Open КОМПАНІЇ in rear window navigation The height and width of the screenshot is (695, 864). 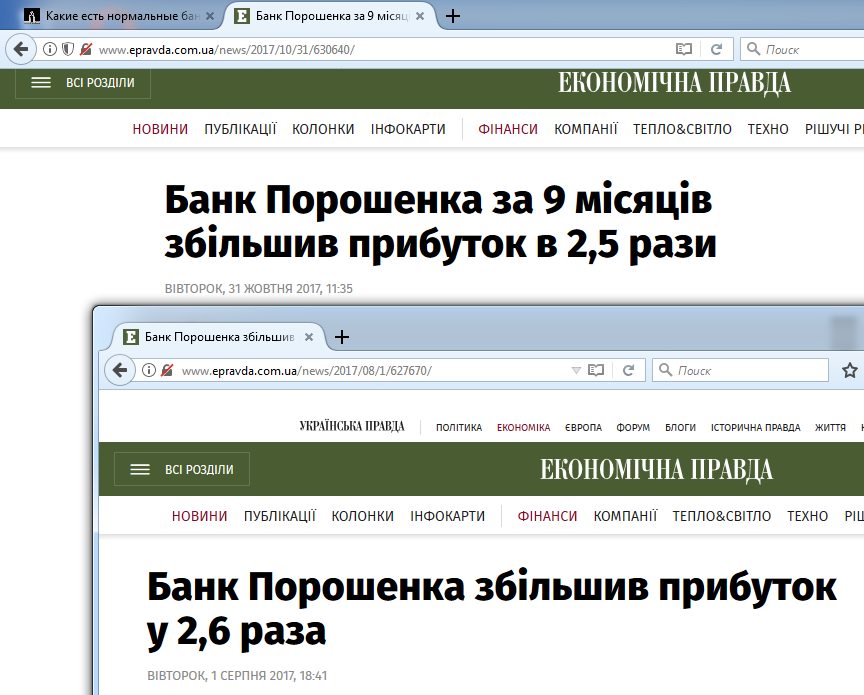point(586,129)
